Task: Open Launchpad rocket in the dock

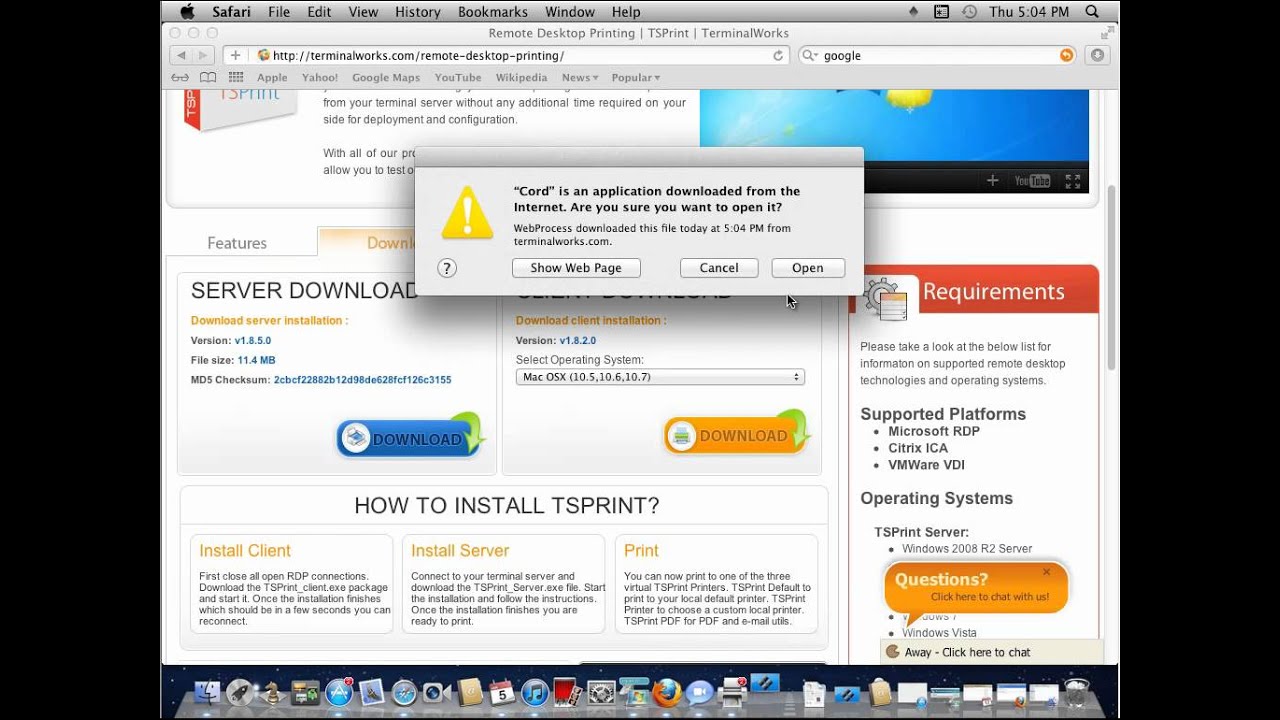Action: [240, 692]
